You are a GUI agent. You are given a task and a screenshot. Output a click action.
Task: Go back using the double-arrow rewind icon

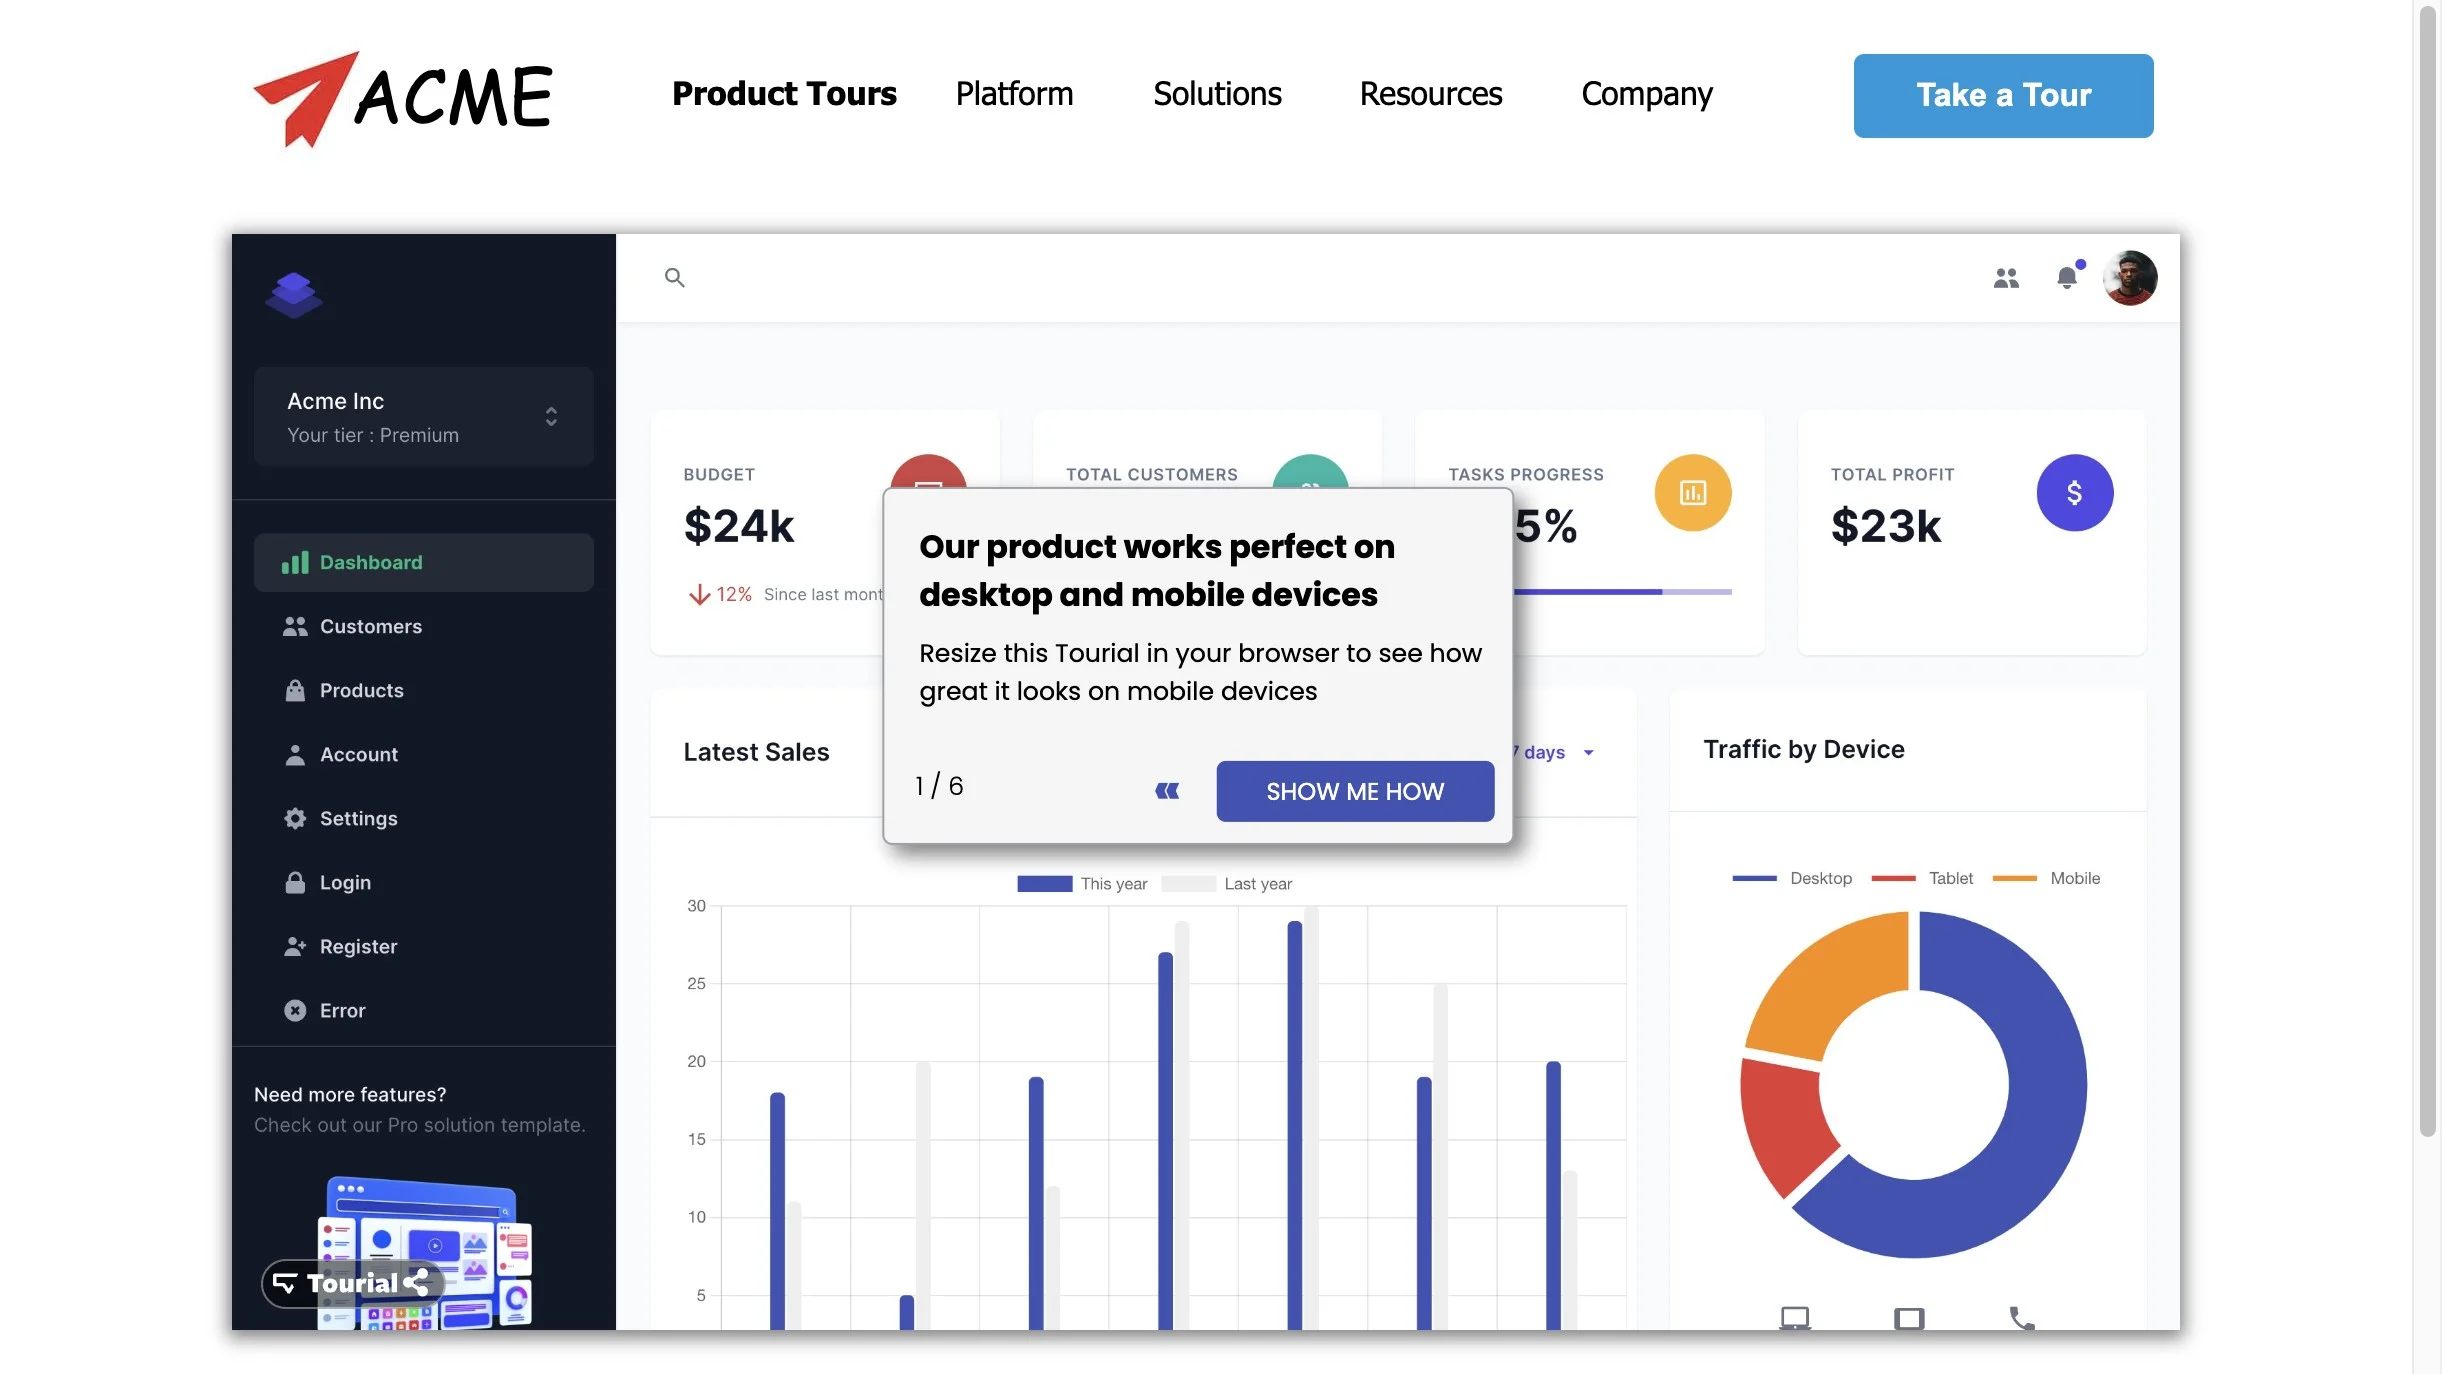(1167, 791)
